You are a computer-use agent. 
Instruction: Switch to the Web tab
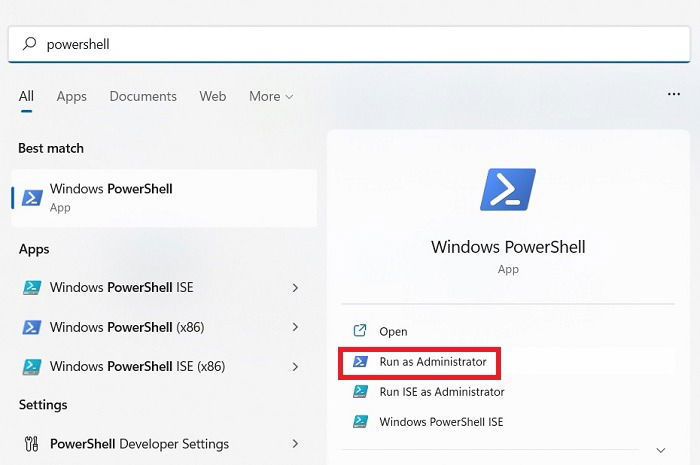pyautogui.click(x=212, y=96)
